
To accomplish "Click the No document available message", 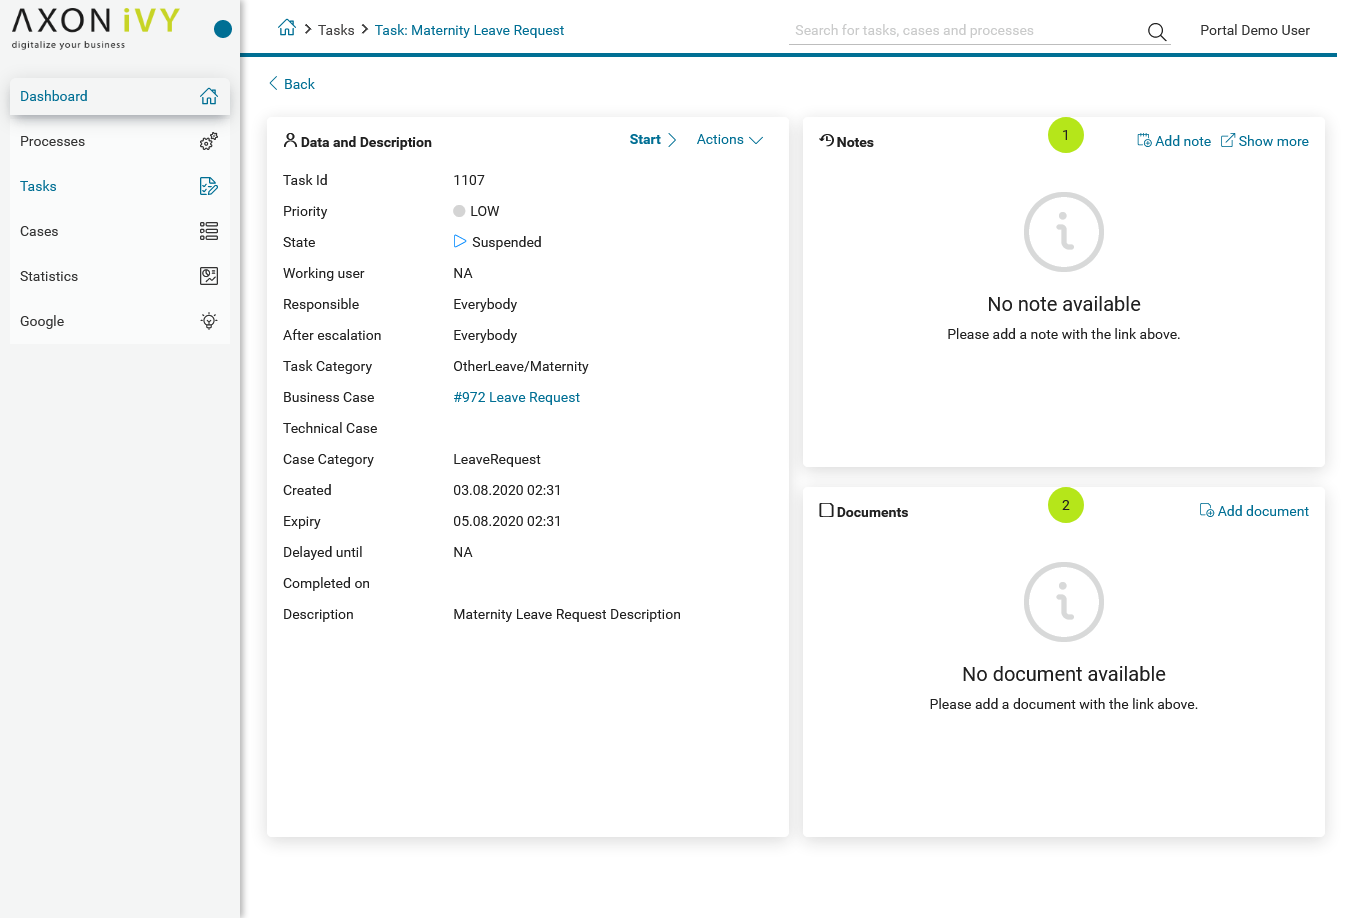I will pos(1064,674).
